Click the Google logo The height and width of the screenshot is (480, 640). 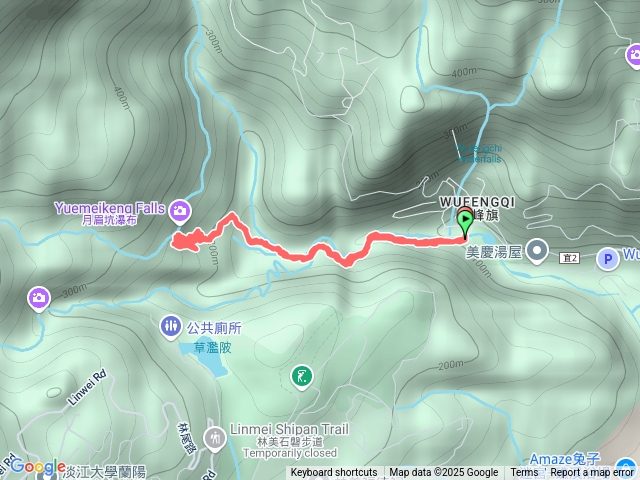click(x=38, y=466)
